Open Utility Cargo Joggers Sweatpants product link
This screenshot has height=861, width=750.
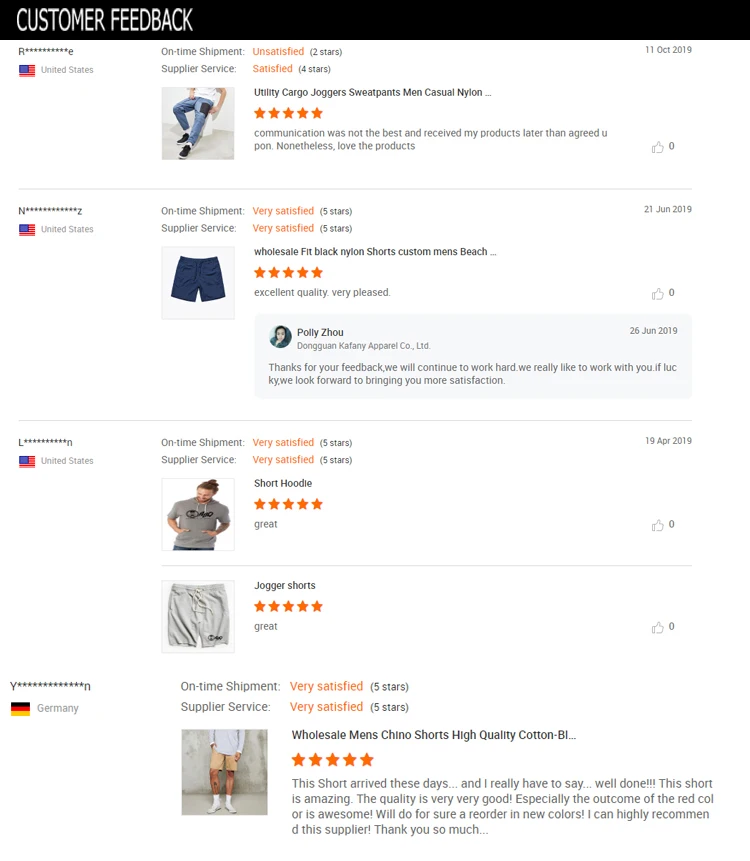coord(372,93)
